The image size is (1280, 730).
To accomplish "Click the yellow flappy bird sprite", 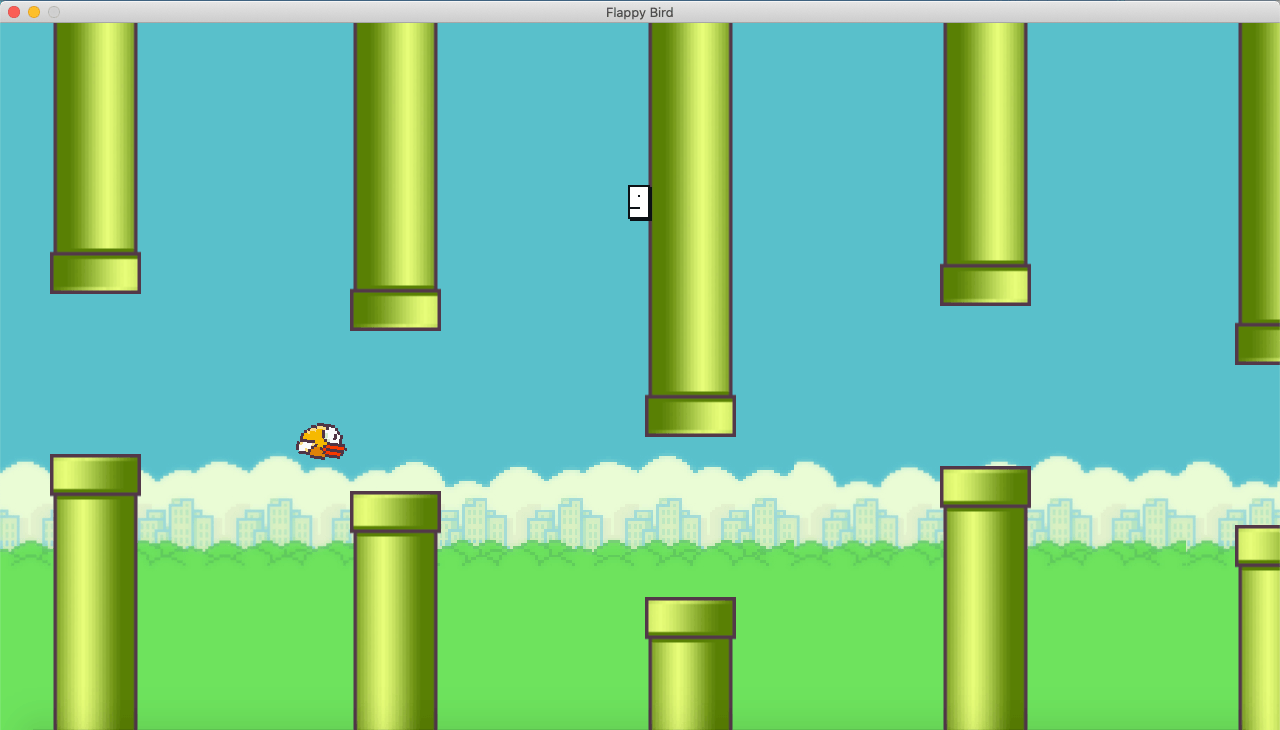I will [321, 441].
